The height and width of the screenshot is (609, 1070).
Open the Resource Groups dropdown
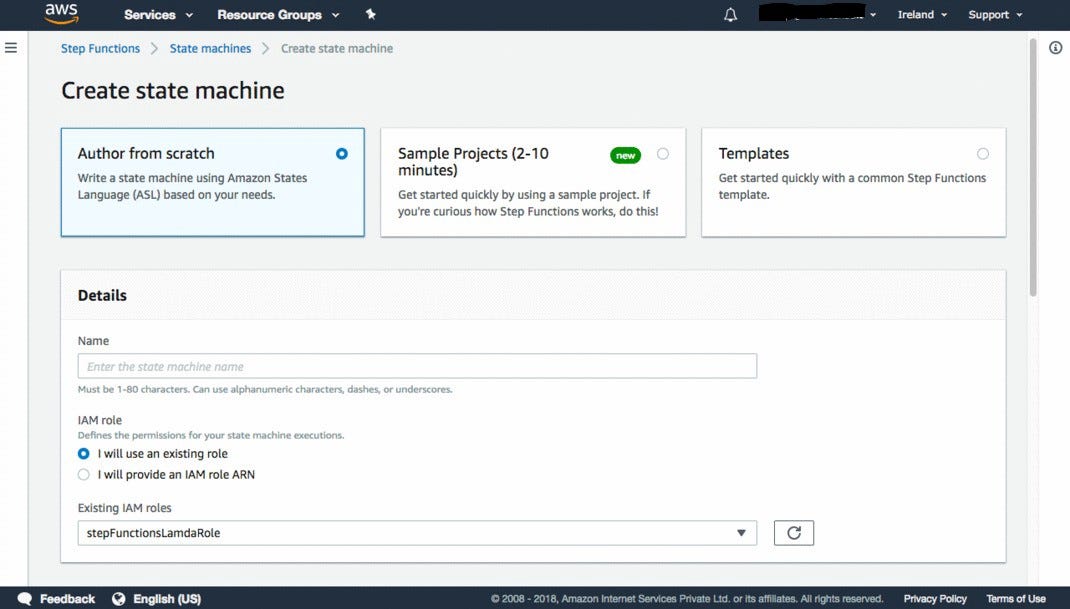(278, 14)
